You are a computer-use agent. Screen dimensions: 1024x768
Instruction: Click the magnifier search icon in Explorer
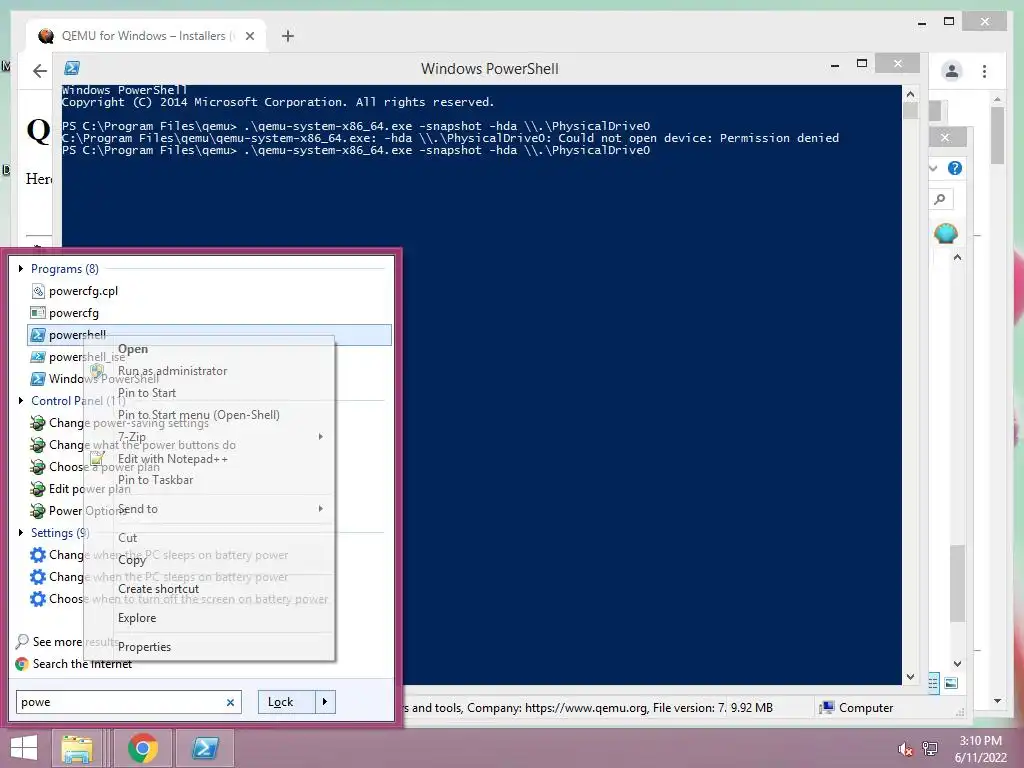tap(940, 199)
